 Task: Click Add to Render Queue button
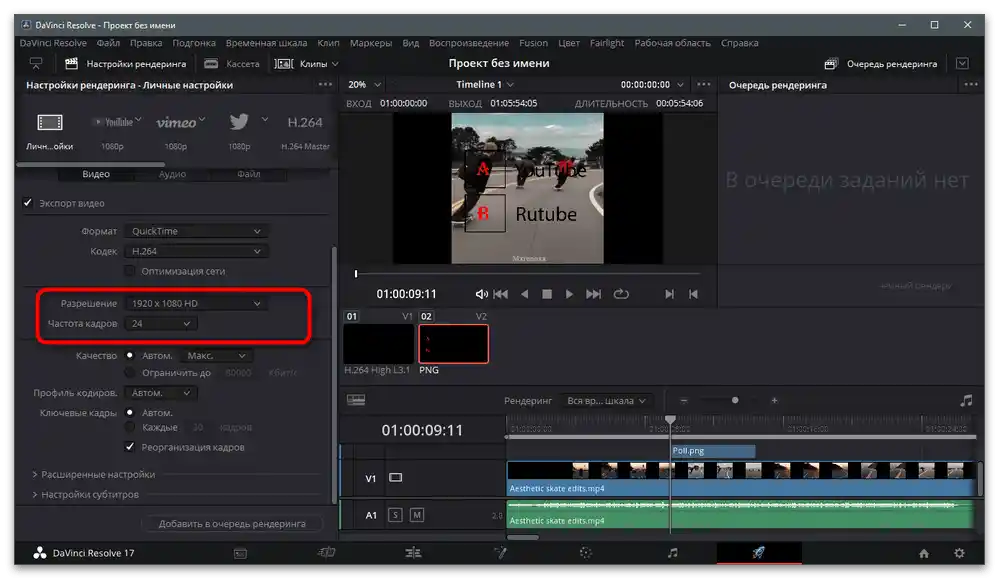tap(232, 524)
